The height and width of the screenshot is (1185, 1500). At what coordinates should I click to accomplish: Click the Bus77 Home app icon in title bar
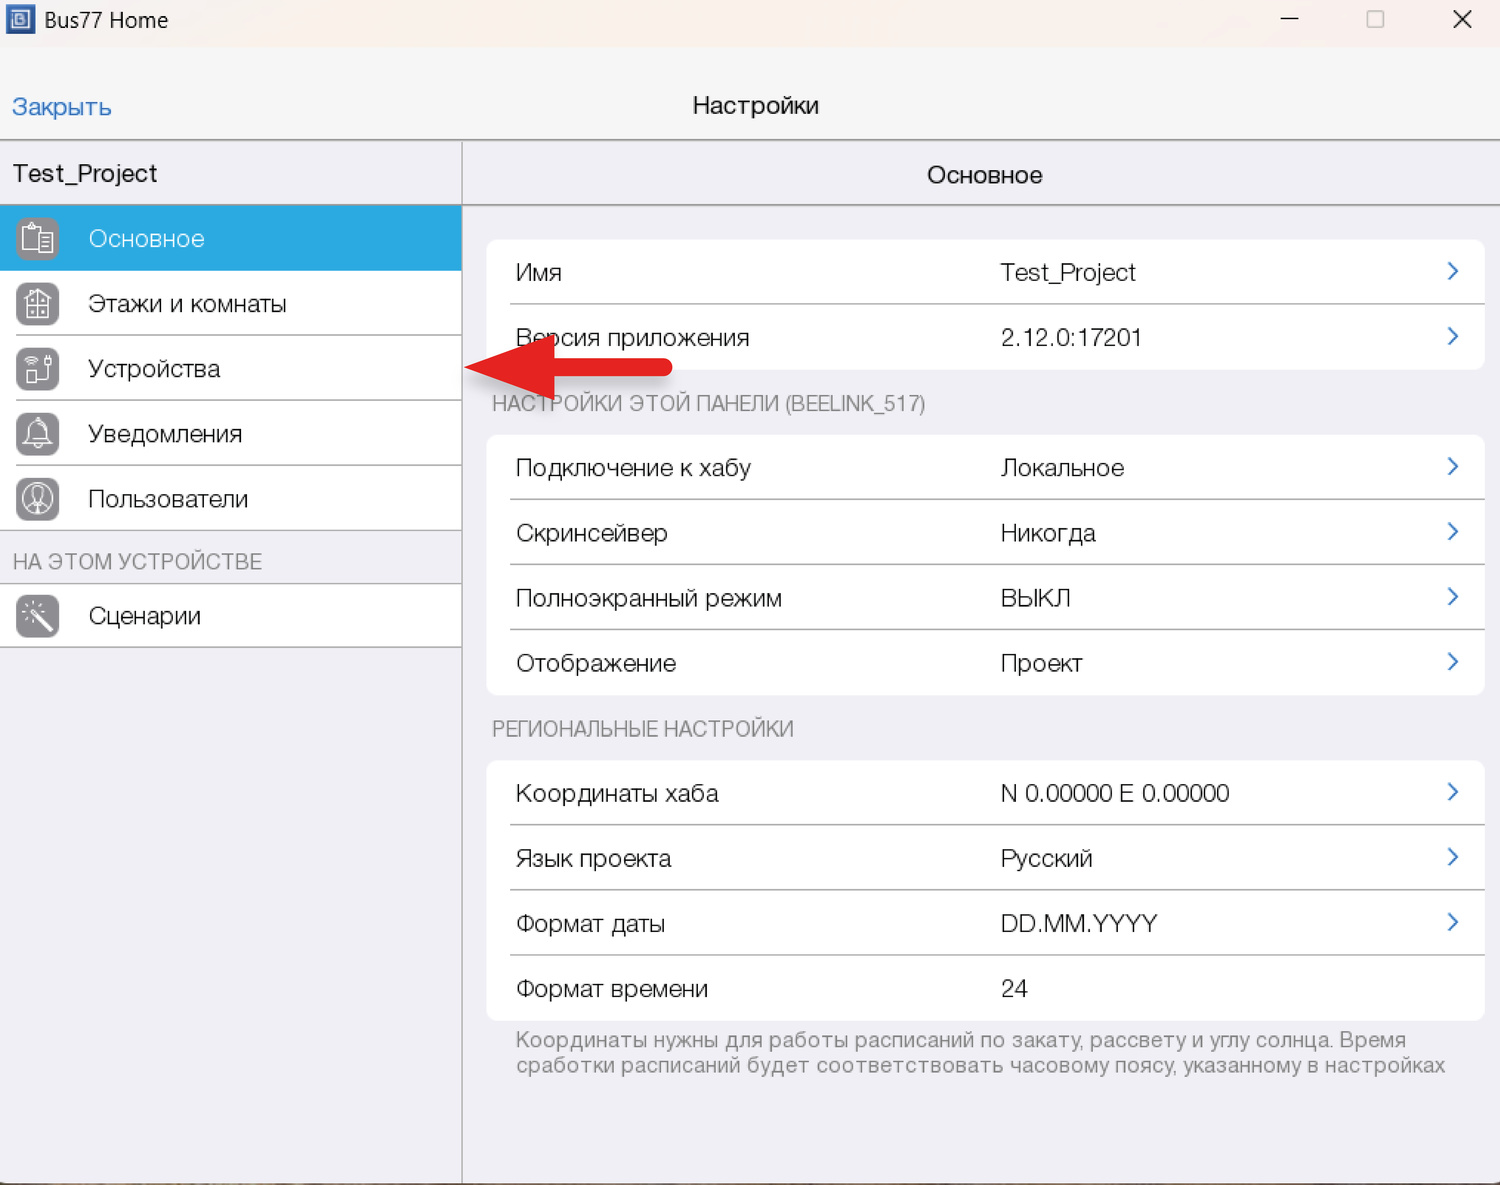click(20, 20)
